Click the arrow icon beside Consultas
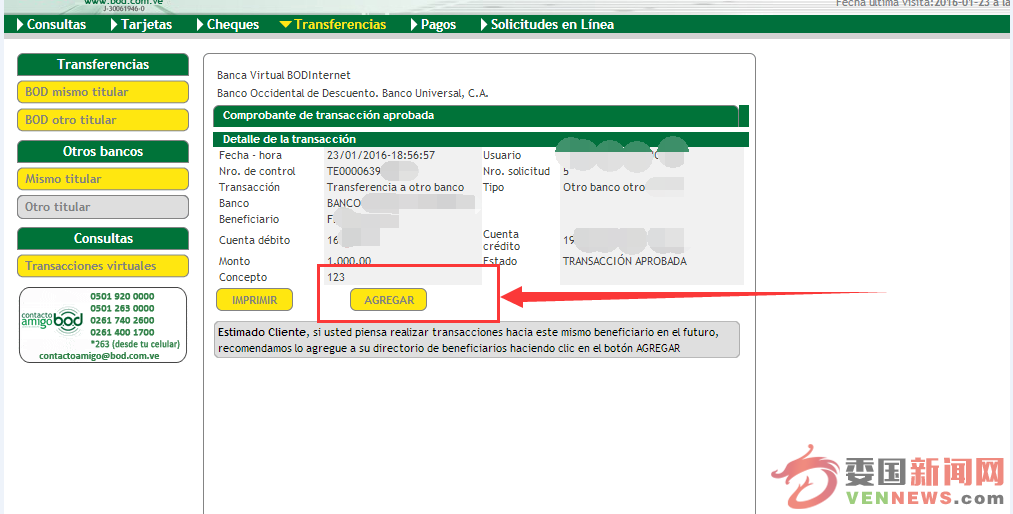Image resolution: width=1013 pixels, height=514 pixels. coord(21,25)
